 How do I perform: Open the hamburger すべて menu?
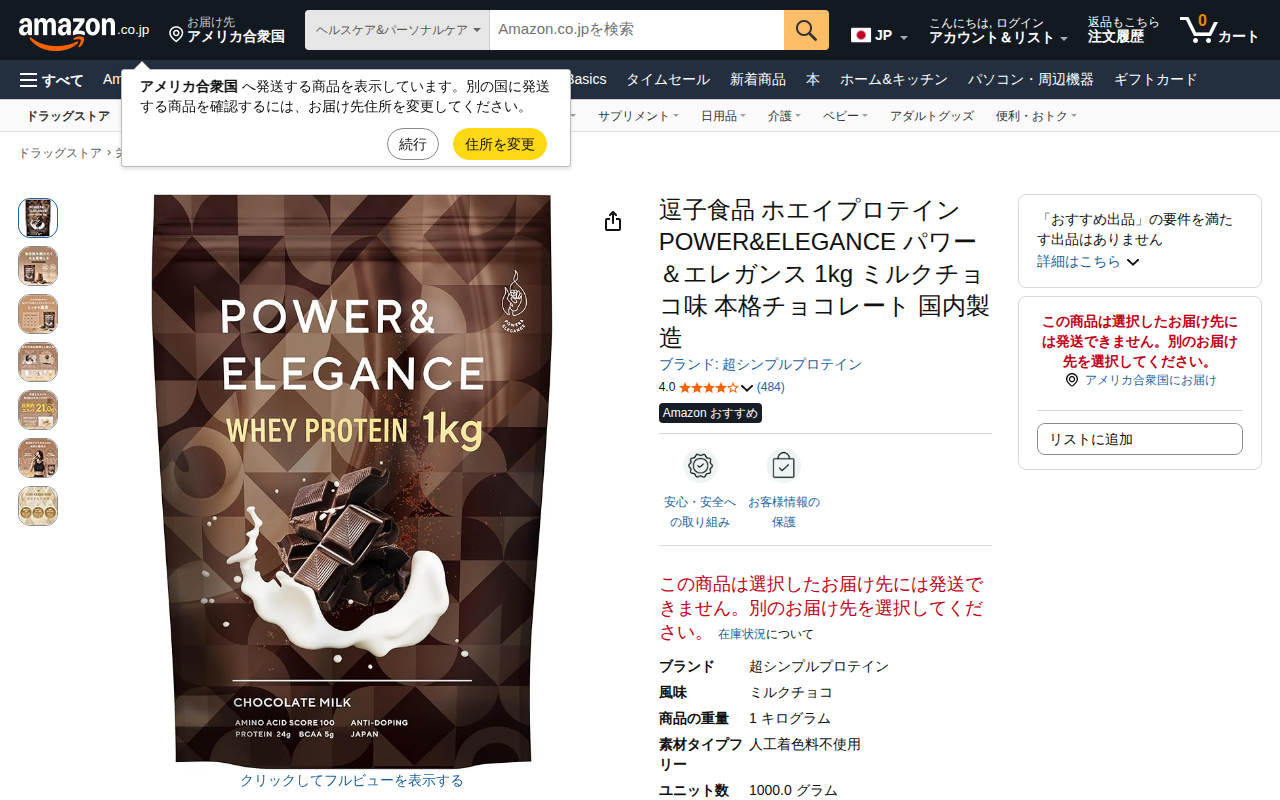(51, 80)
